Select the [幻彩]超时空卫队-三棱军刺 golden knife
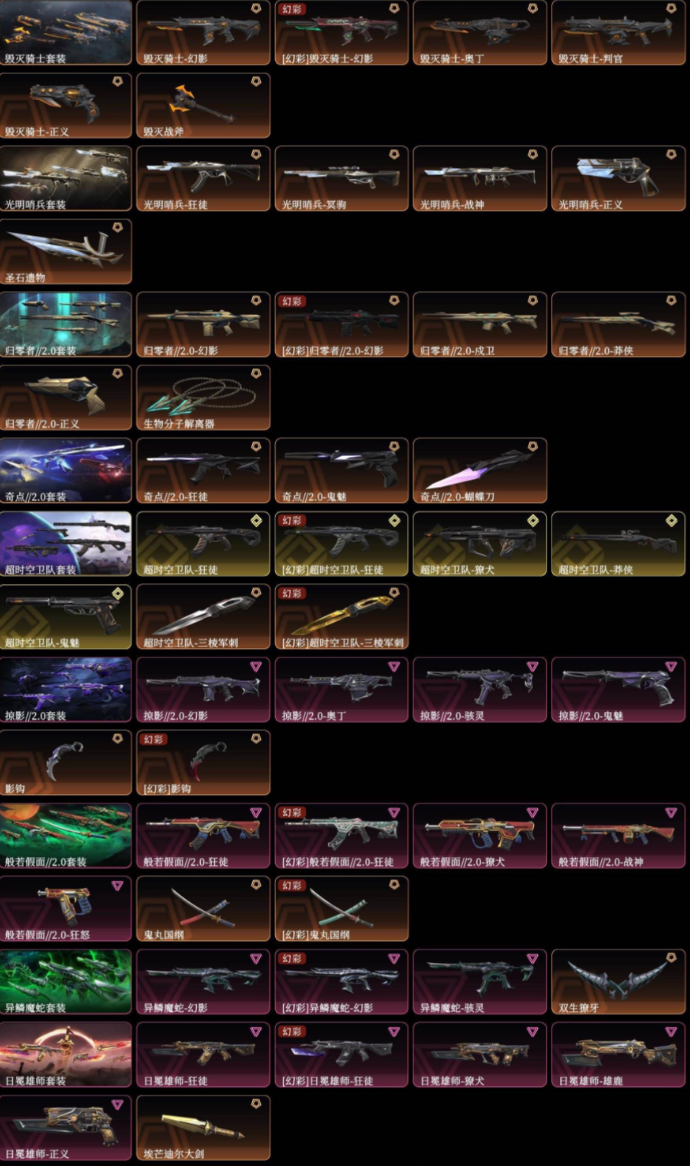The image size is (690, 1166). pyautogui.click(x=341, y=616)
